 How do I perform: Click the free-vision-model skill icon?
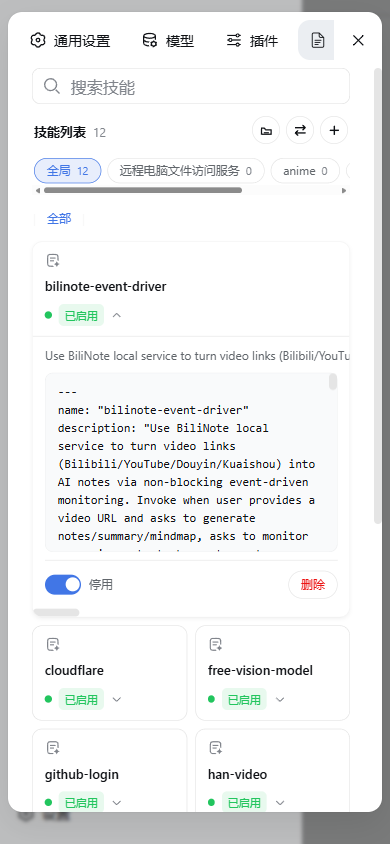click(216, 644)
